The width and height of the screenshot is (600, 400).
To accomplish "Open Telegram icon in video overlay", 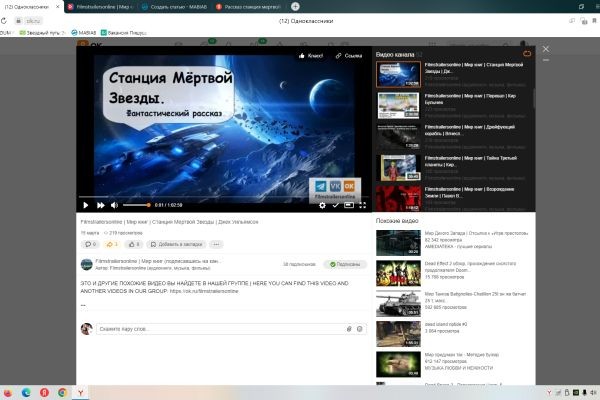I will tap(321, 186).
